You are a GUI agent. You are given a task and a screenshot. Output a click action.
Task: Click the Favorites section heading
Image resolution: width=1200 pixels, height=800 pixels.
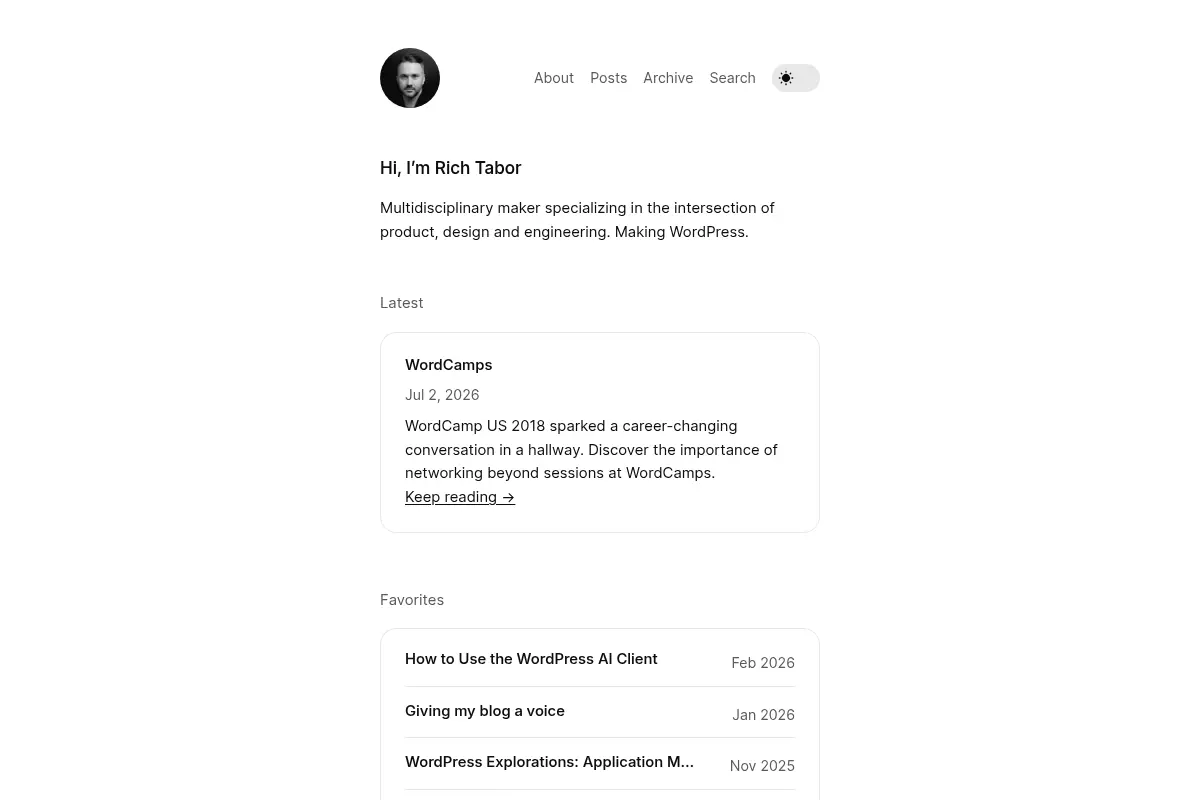412,600
